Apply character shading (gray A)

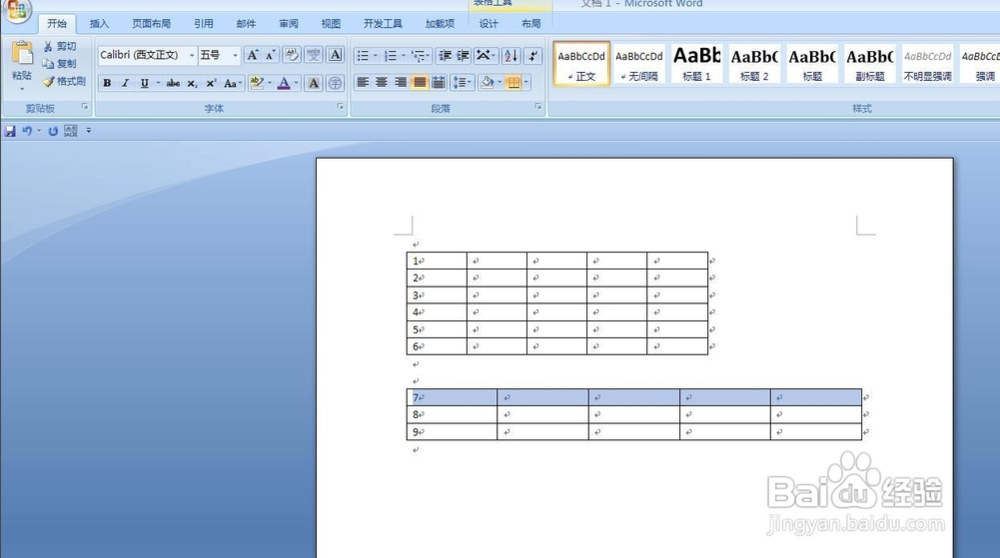point(313,84)
